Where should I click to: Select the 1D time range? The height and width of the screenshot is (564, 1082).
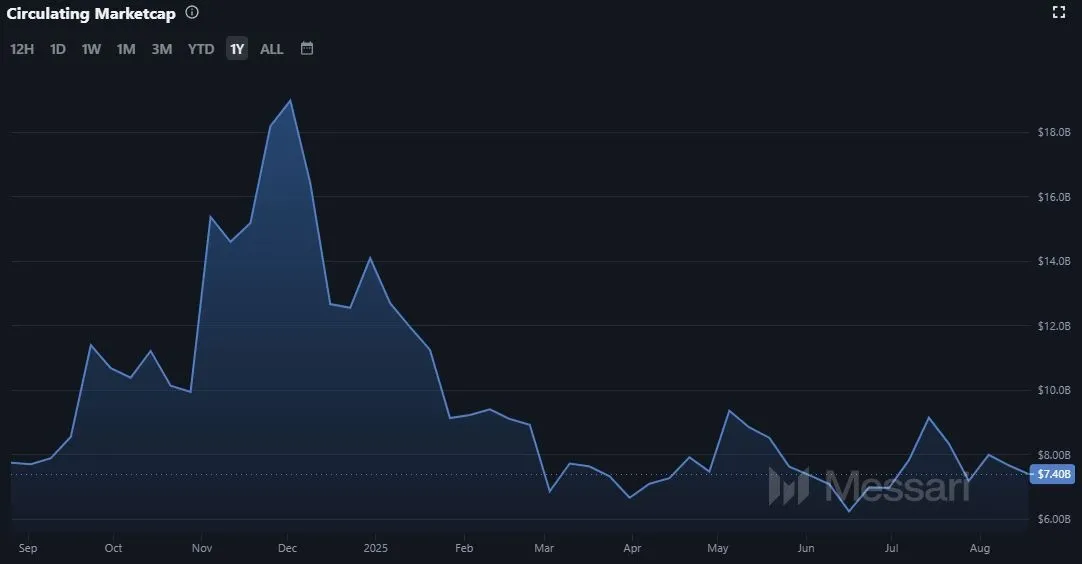pyautogui.click(x=58, y=49)
